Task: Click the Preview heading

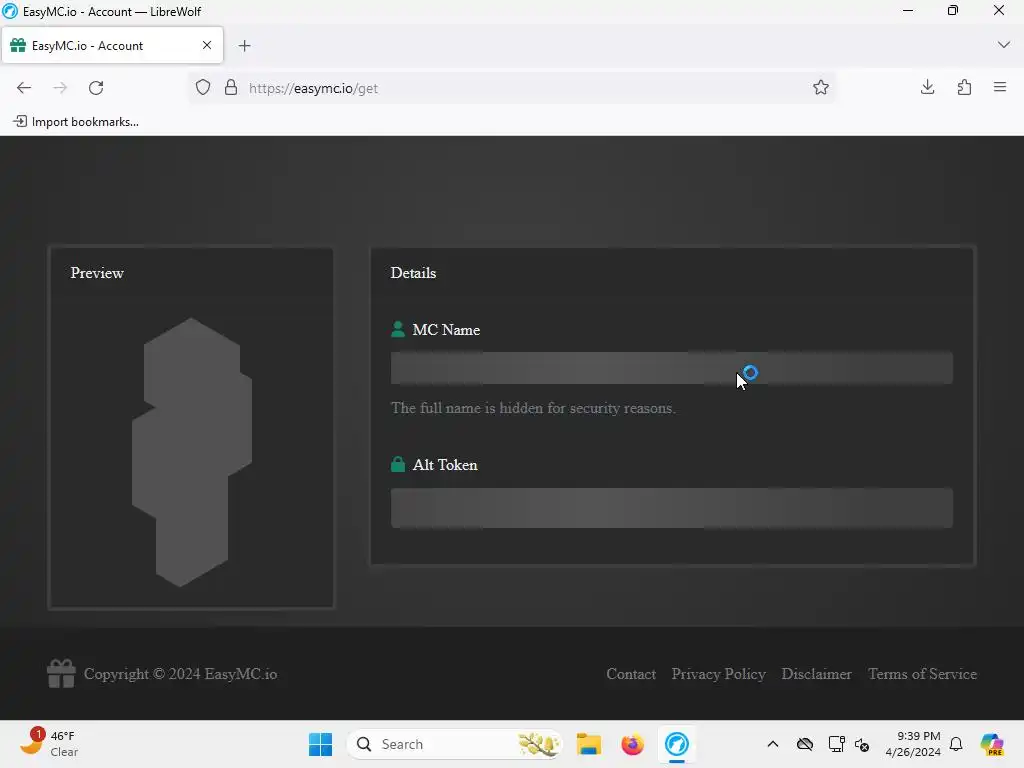Action: (97, 273)
